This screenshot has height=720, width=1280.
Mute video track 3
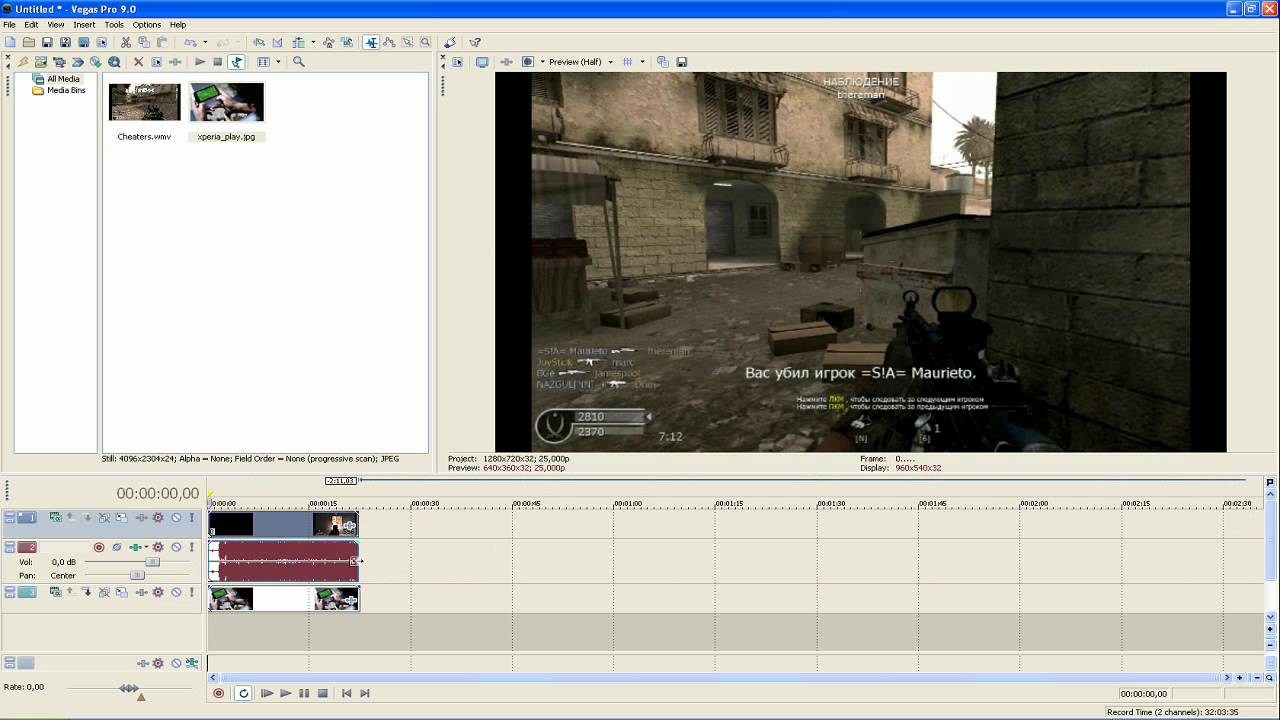coord(176,593)
